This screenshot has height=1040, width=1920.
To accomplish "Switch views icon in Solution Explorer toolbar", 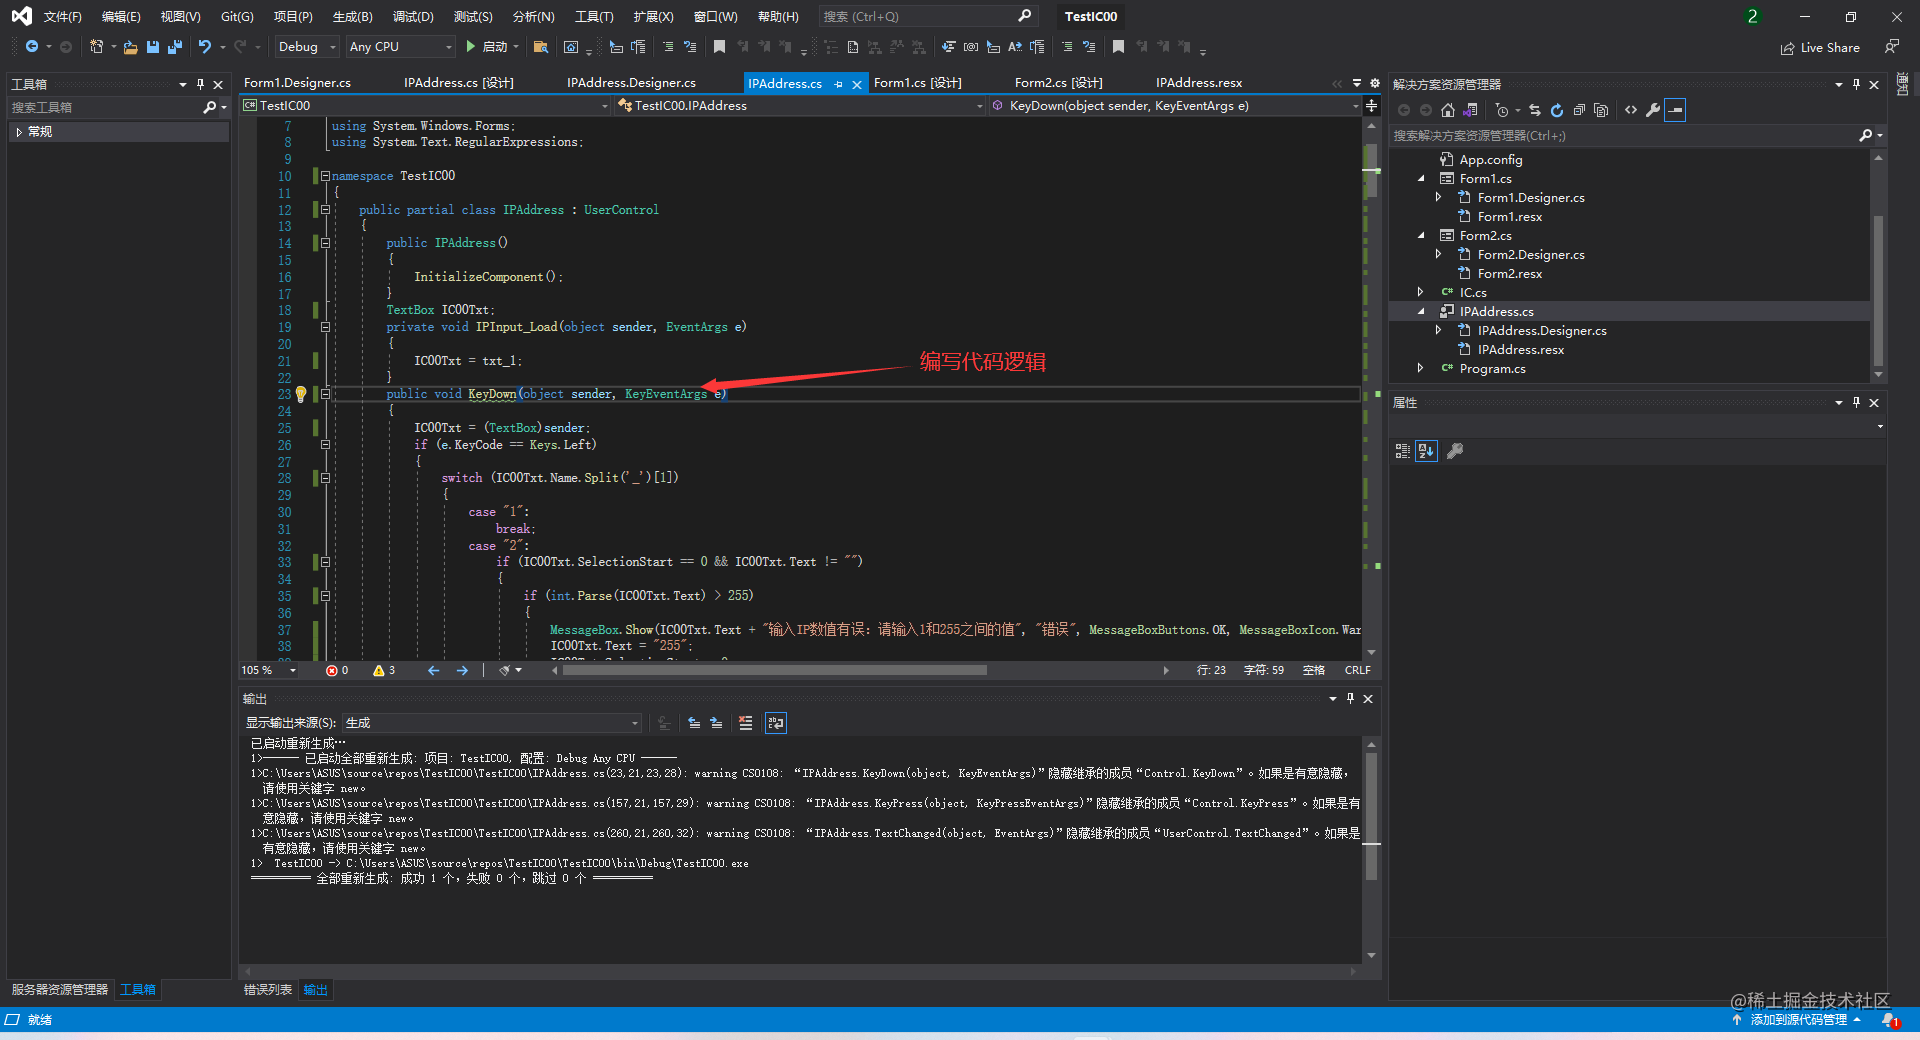I will 1470,110.
